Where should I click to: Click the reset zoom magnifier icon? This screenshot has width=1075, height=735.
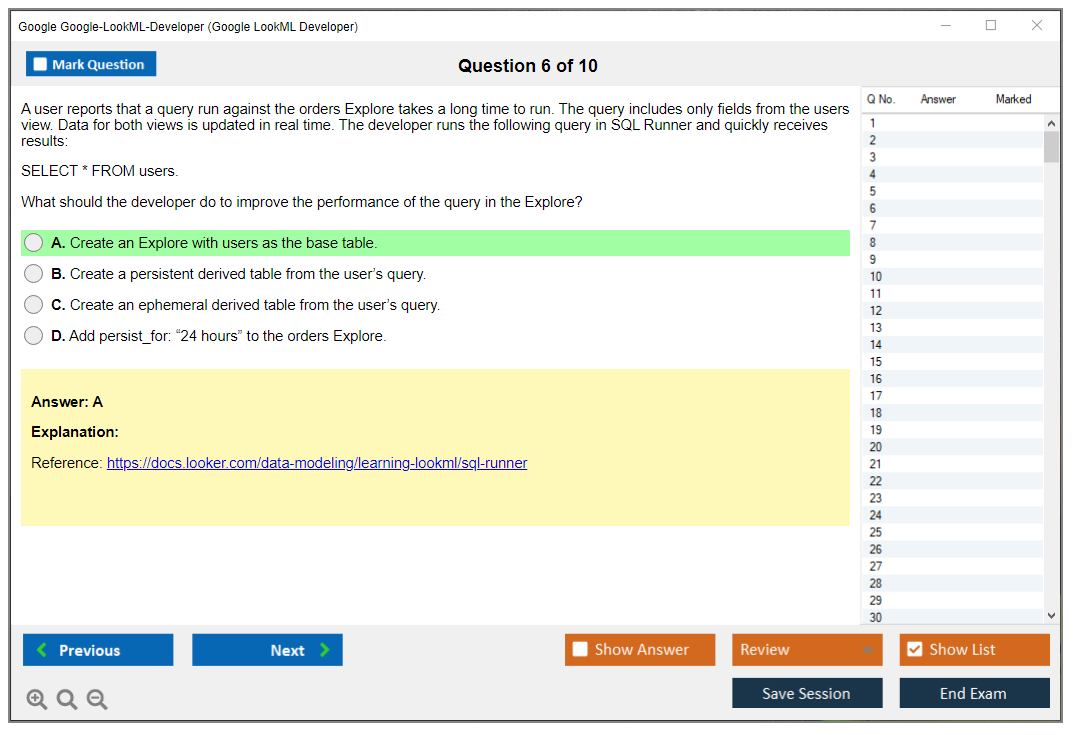point(67,700)
